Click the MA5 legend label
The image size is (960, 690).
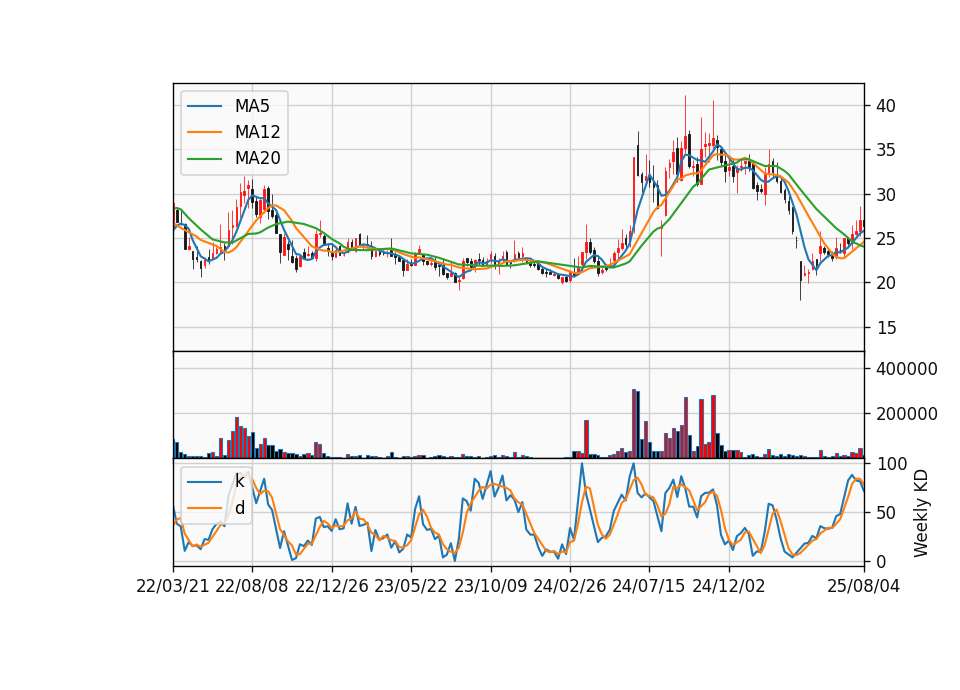point(252,106)
